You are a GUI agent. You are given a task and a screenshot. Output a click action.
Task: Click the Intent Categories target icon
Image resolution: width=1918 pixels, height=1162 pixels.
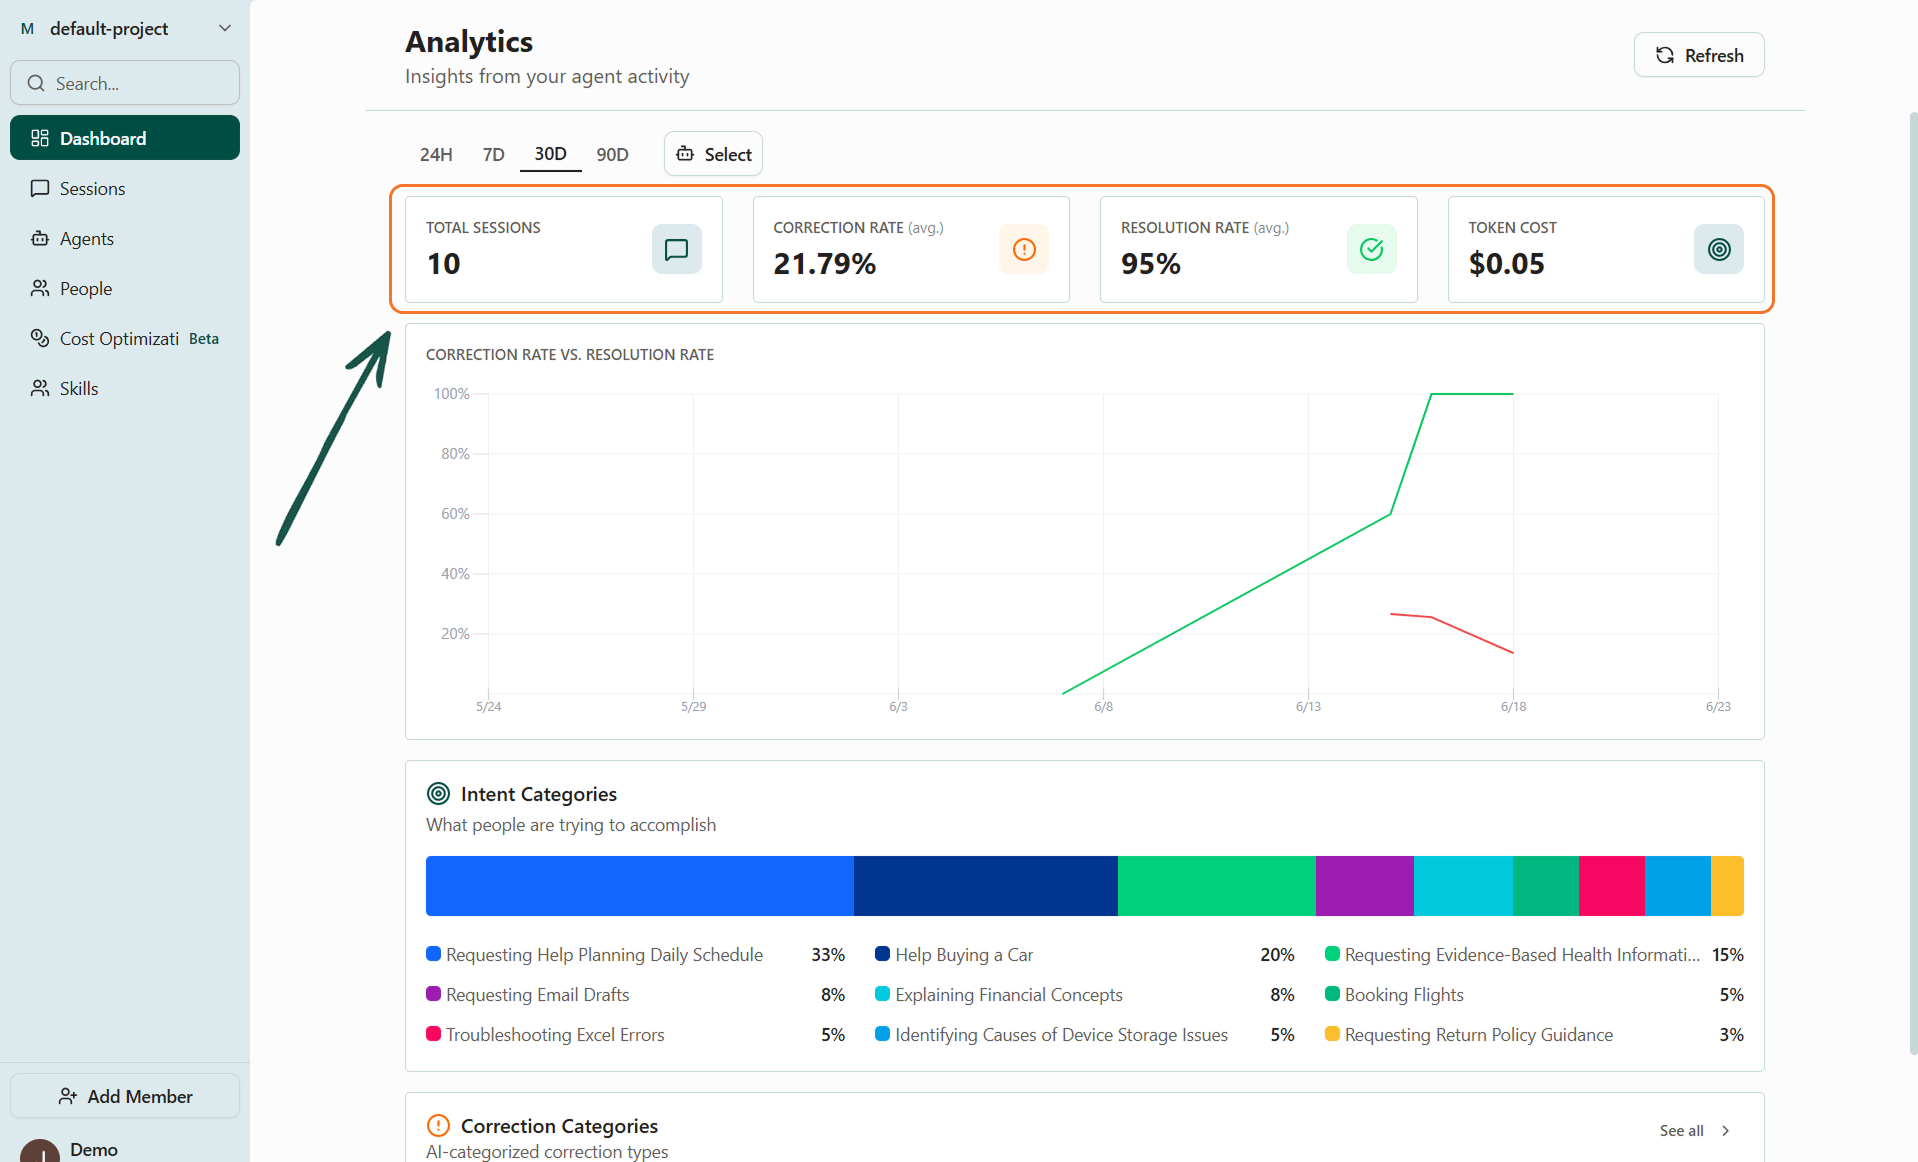[438, 794]
